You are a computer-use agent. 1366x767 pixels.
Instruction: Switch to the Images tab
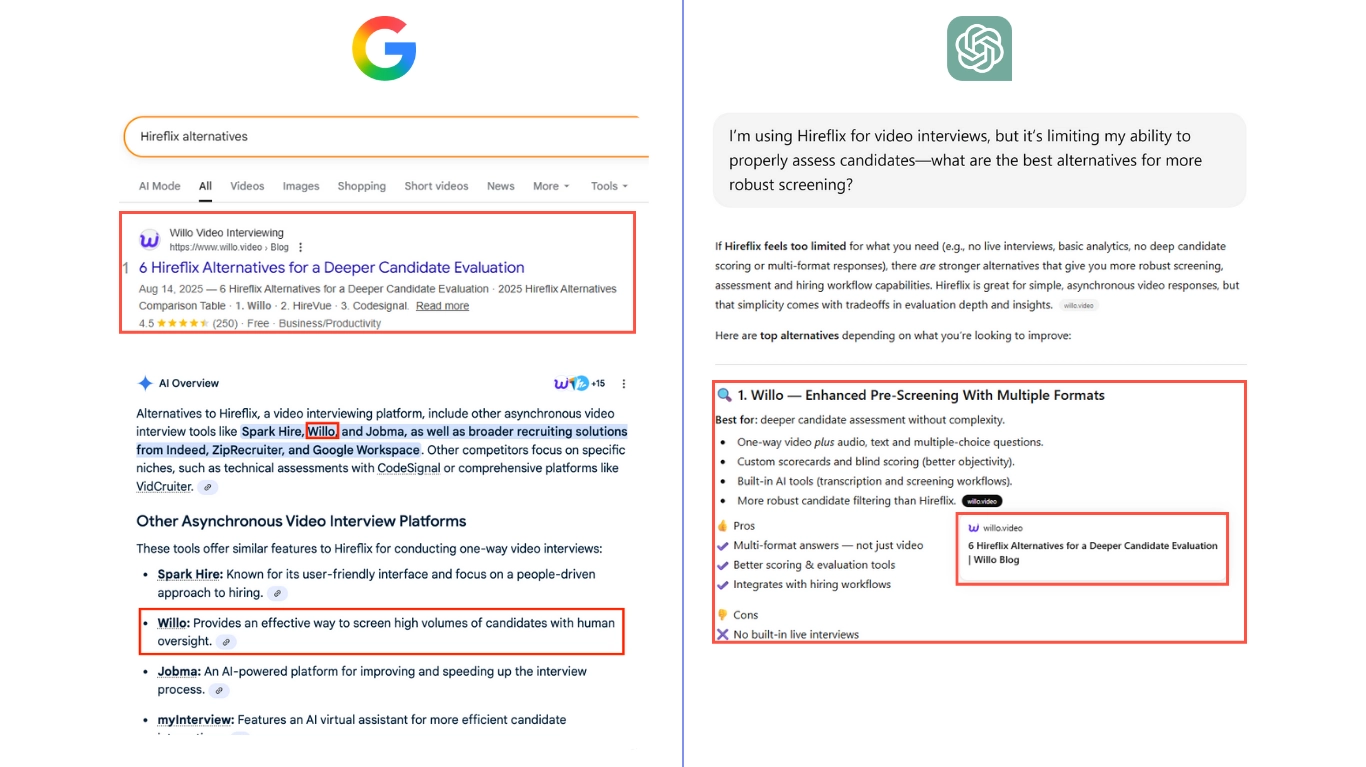301,186
